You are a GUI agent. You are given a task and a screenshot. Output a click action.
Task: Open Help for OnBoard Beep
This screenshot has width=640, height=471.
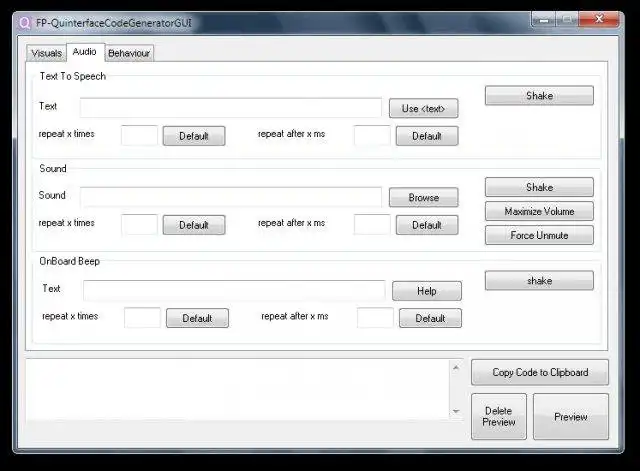coord(427,291)
